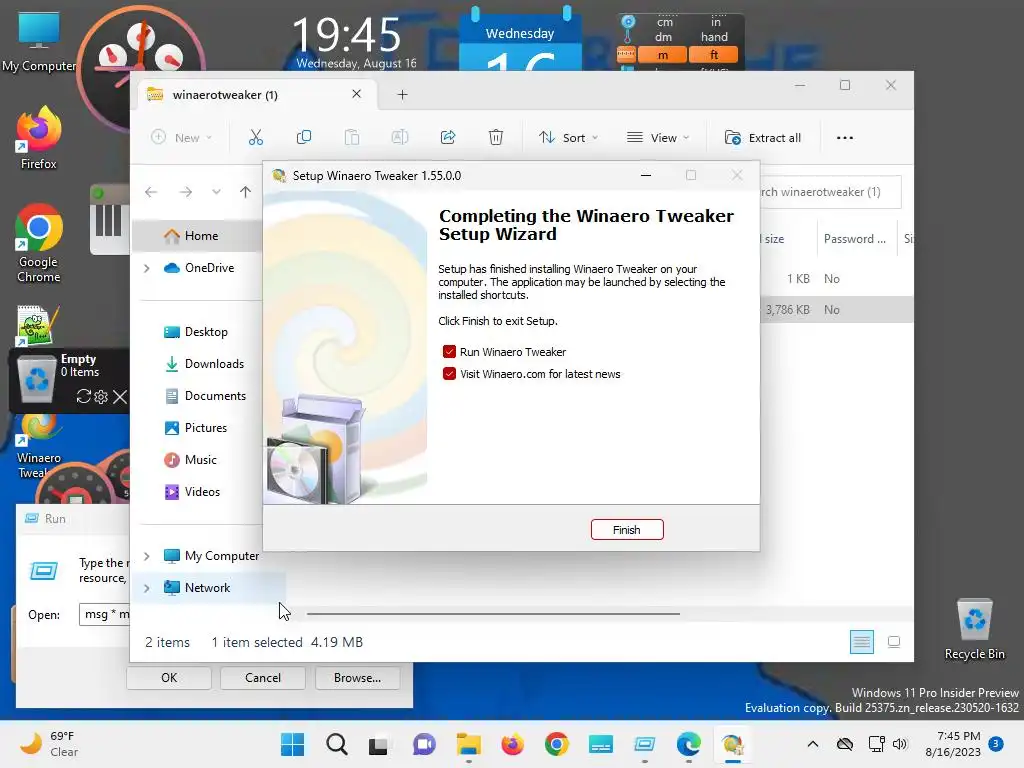Open recent locations chevron in Explorer
The image size is (1024, 768).
[216, 192]
